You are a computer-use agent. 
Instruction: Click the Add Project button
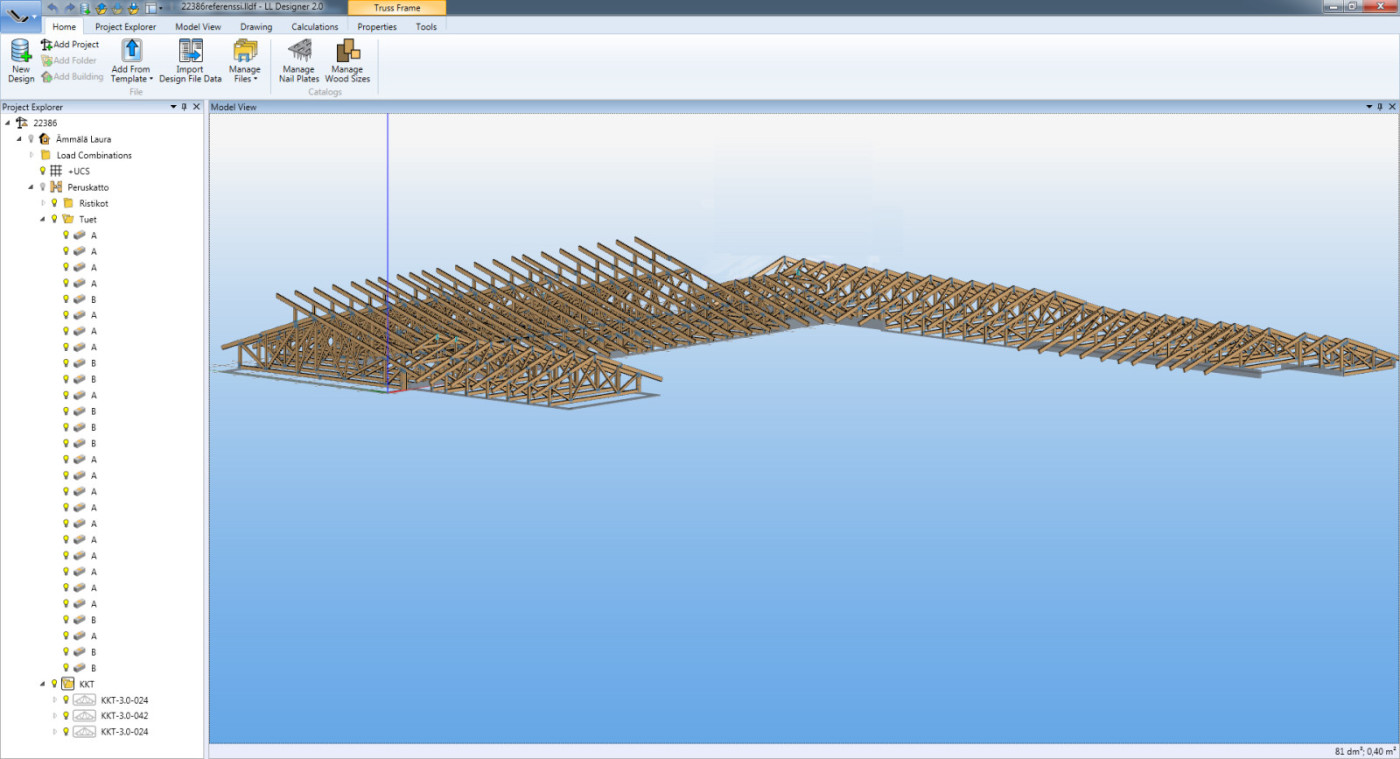[69, 45]
